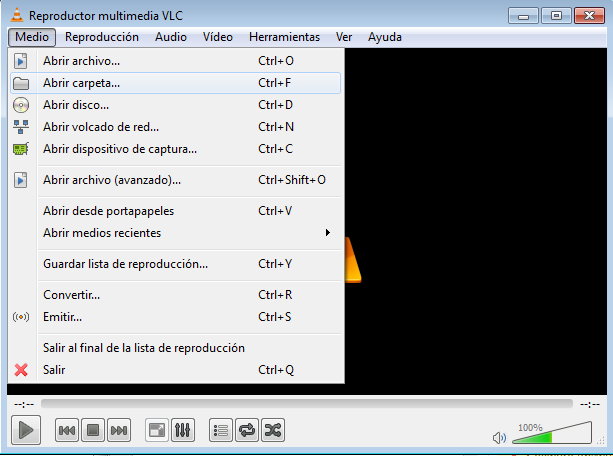This screenshot has height=456, width=613.
Task: Choose Abrir carpeta... menu entry
Action: click(175, 83)
